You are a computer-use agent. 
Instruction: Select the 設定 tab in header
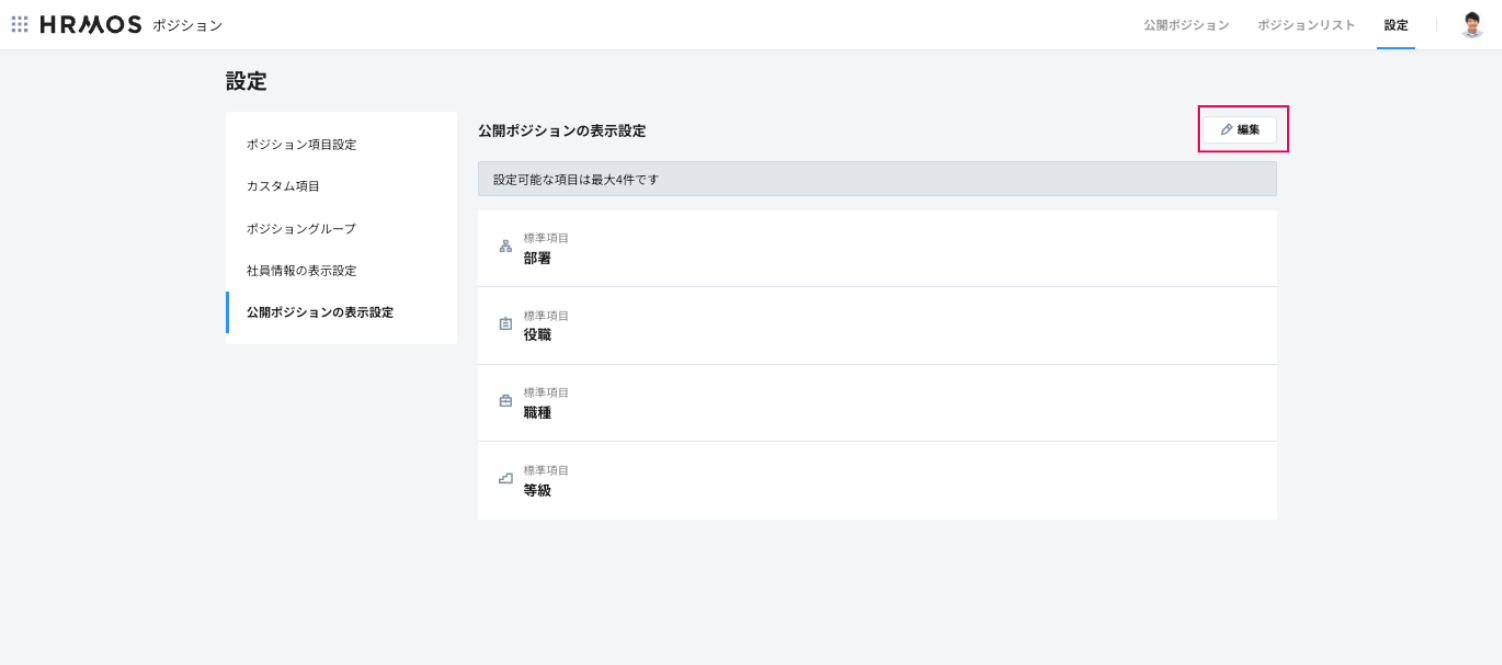[x=1396, y=25]
